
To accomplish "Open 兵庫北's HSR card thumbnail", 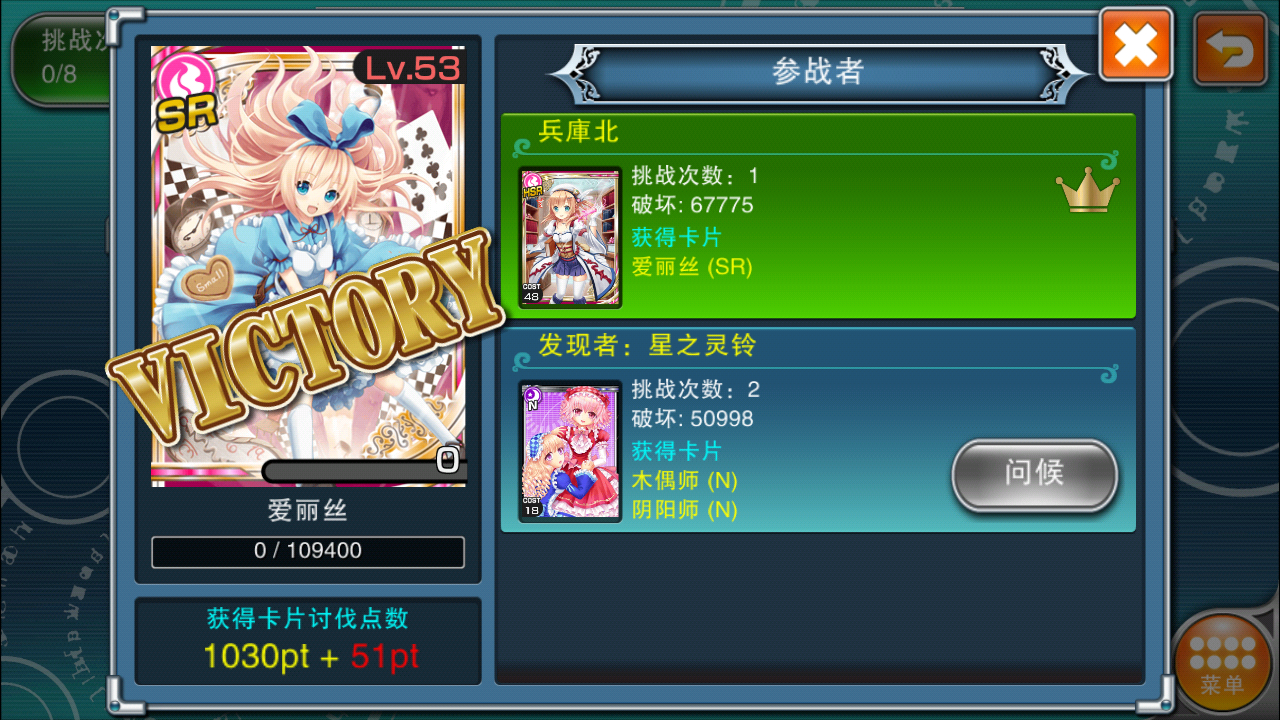I will click(570, 237).
